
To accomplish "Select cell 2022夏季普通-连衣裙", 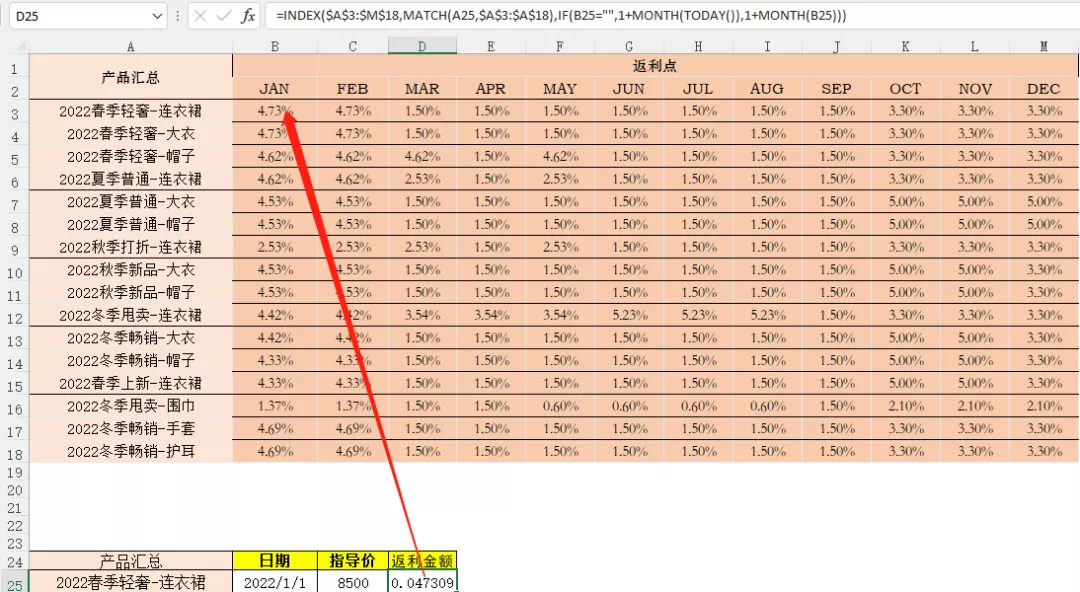I will point(130,179).
